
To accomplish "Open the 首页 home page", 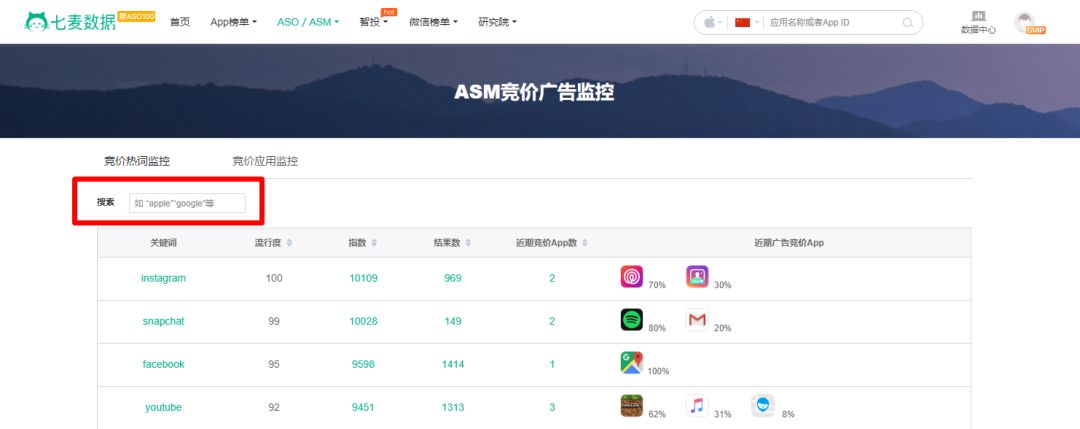I will [x=180, y=22].
